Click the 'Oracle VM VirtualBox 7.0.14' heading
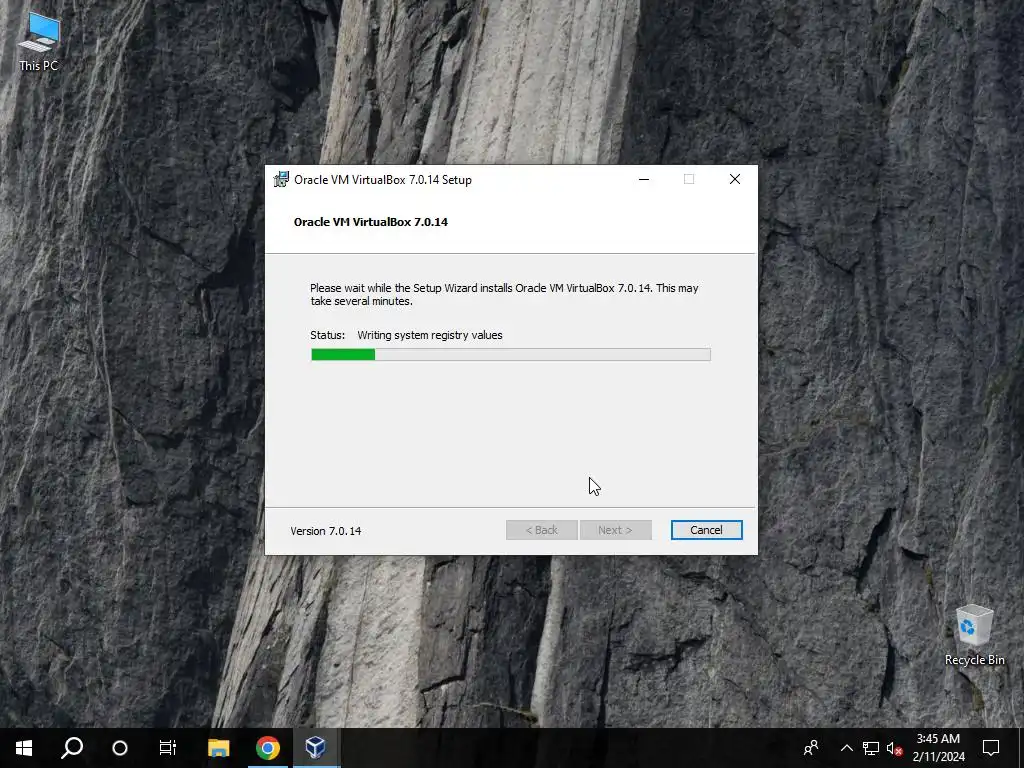 [x=371, y=222]
